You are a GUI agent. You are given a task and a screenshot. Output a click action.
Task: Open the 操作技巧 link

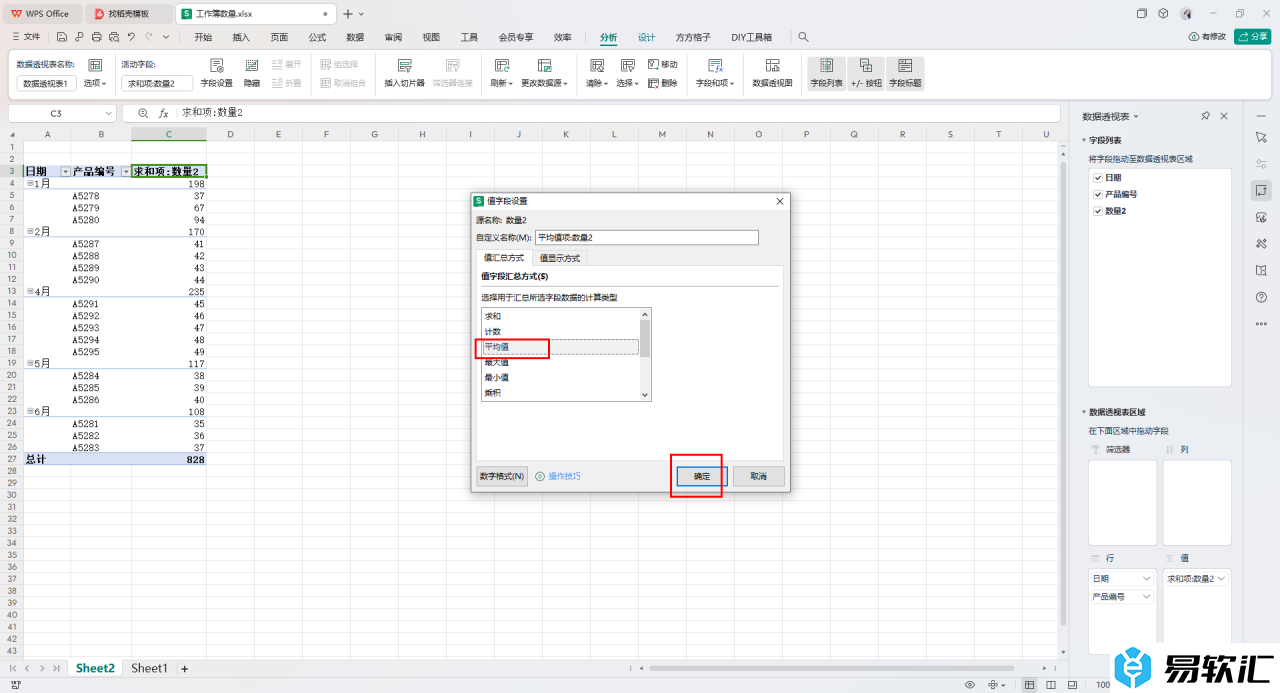point(564,476)
